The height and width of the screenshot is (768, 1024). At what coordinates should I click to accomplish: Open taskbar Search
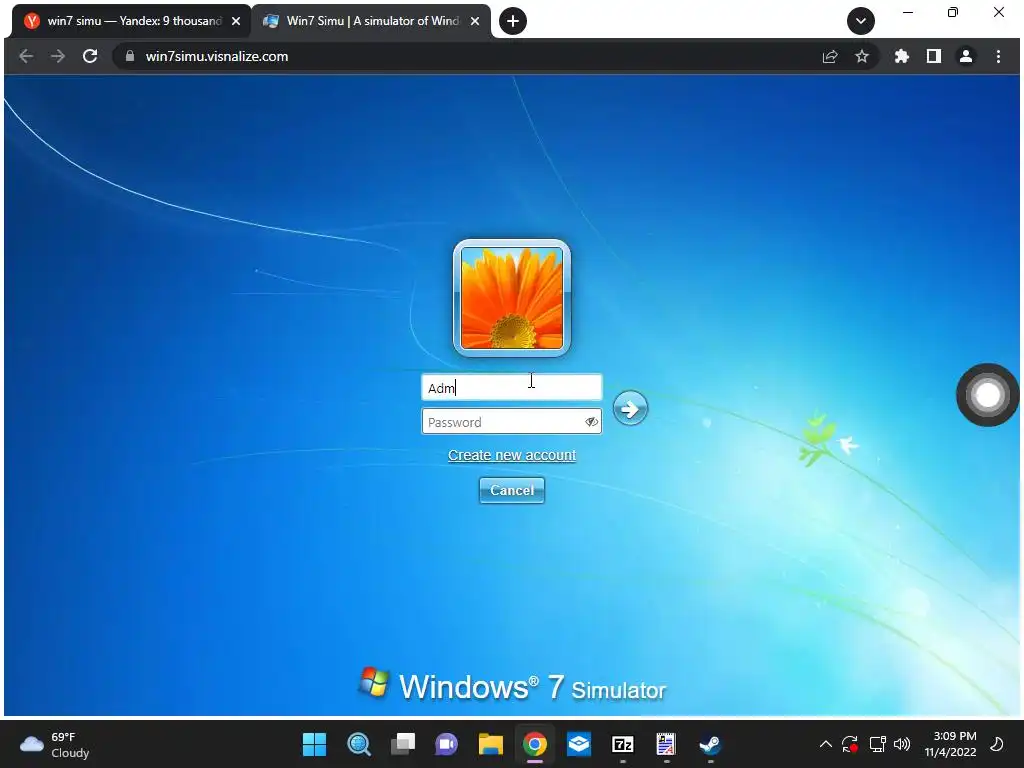click(x=359, y=744)
